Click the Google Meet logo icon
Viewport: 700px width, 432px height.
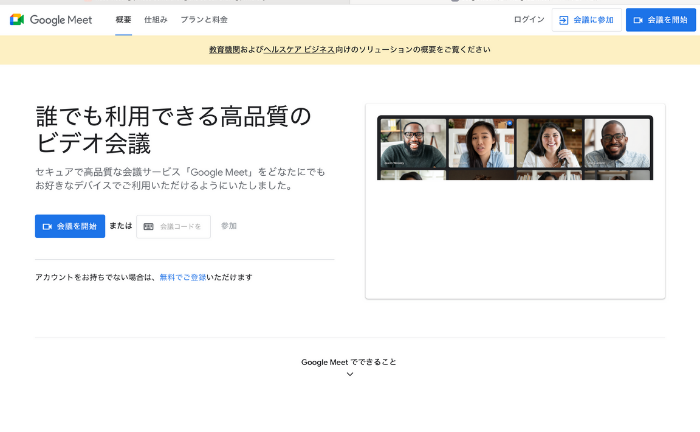(x=17, y=20)
